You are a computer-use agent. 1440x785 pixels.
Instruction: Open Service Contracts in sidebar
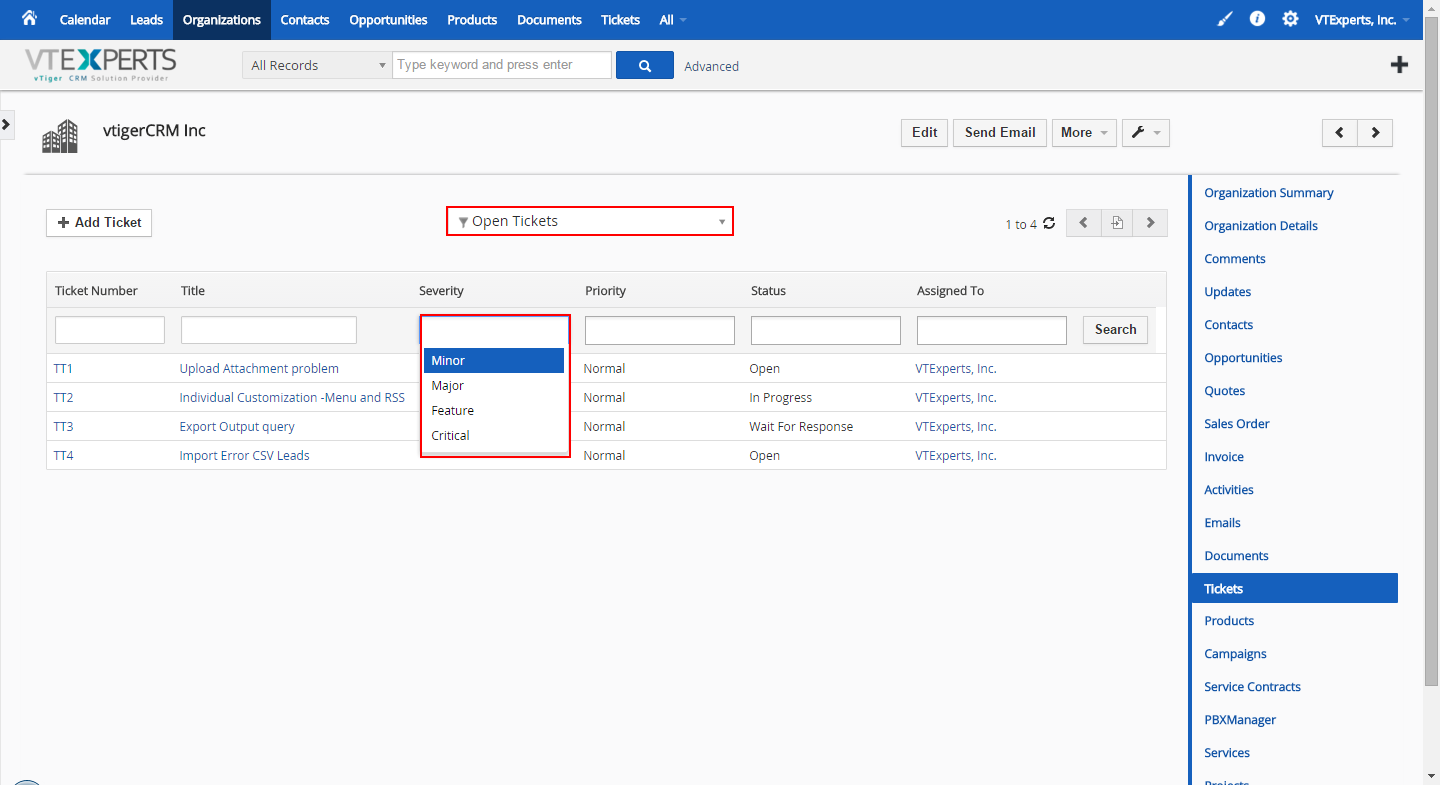[x=1252, y=687]
